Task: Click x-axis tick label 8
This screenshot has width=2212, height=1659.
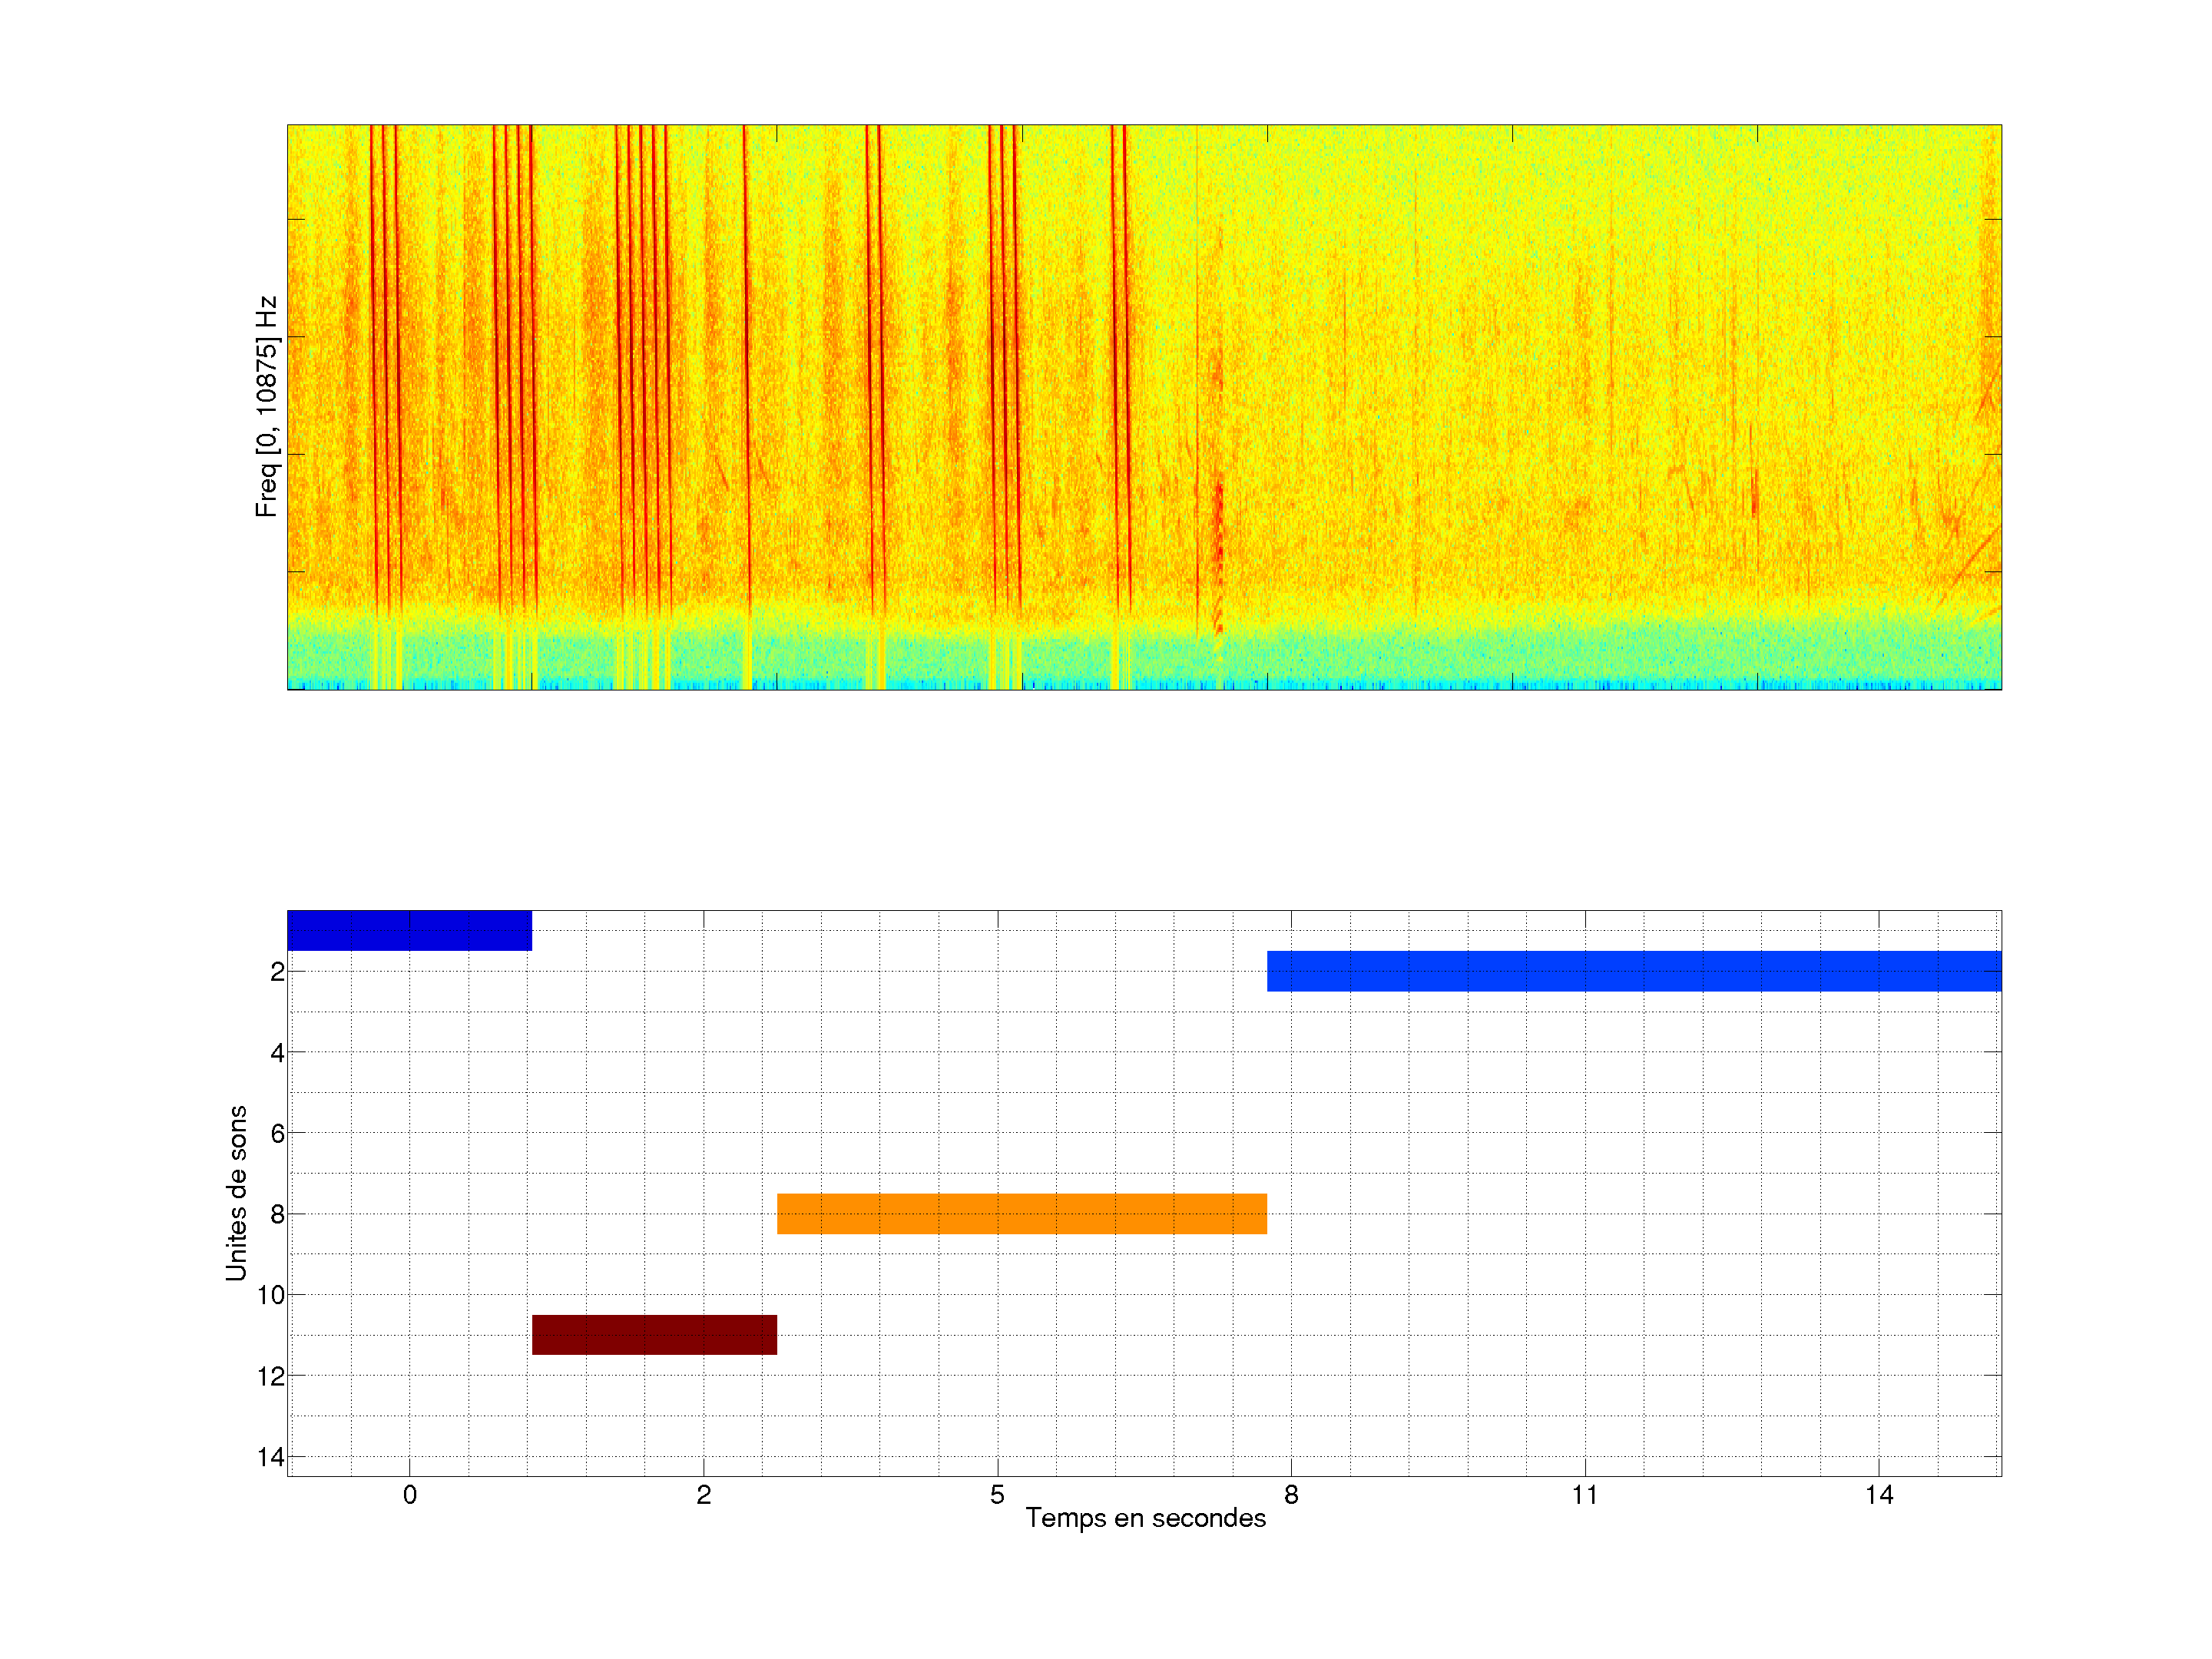Action: point(1291,1495)
